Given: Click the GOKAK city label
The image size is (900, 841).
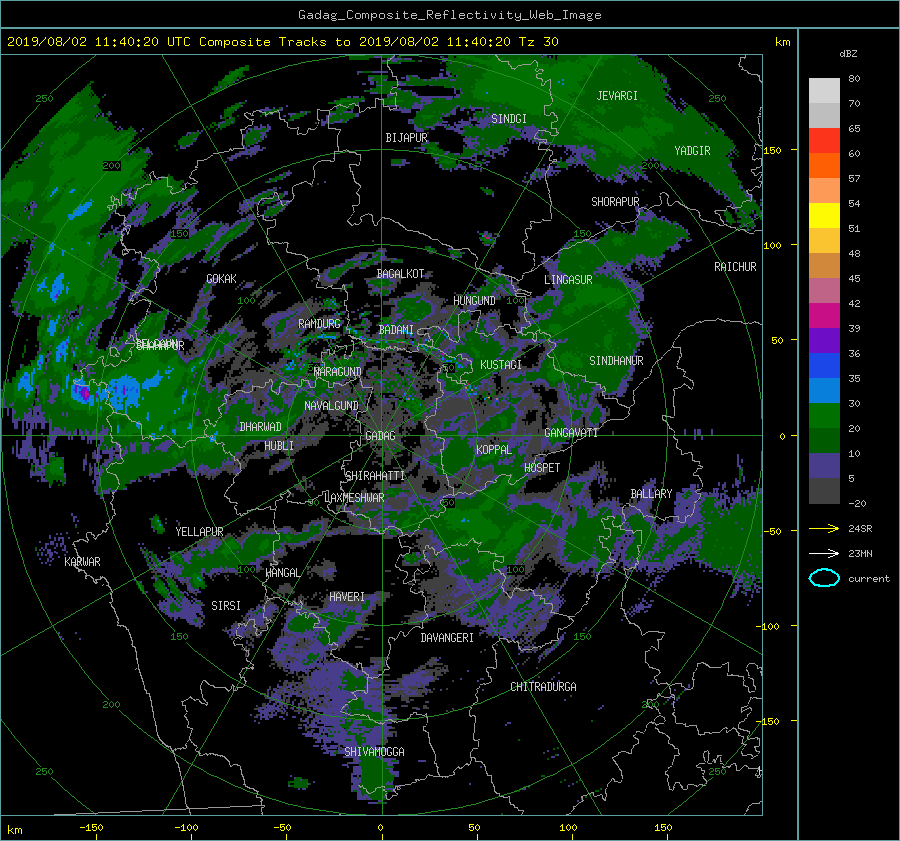Looking at the screenshot, I should pyautogui.click(x=221, y=279).
